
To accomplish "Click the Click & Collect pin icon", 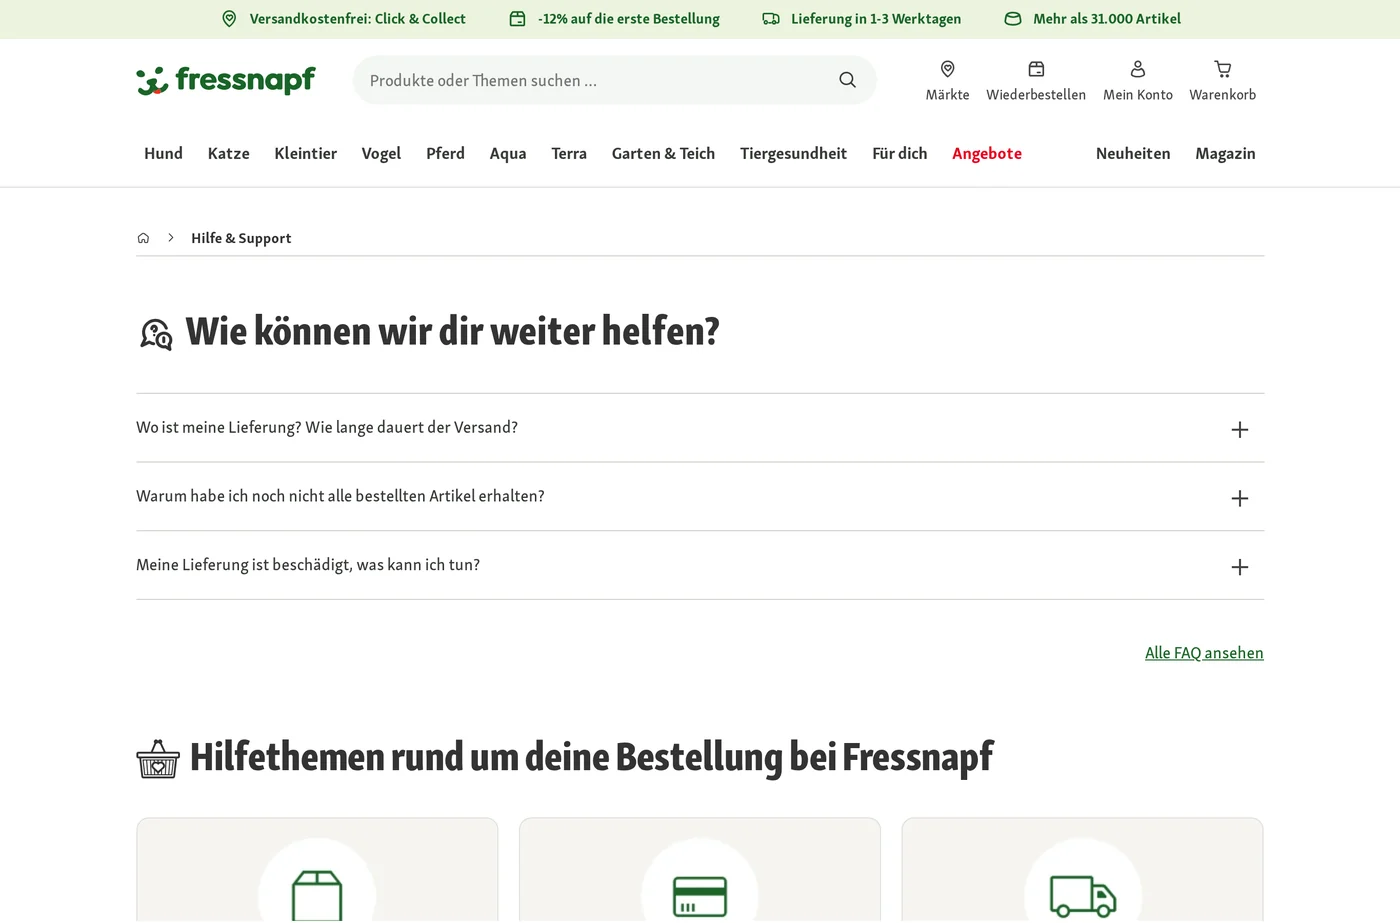I will tap(229, 19).
